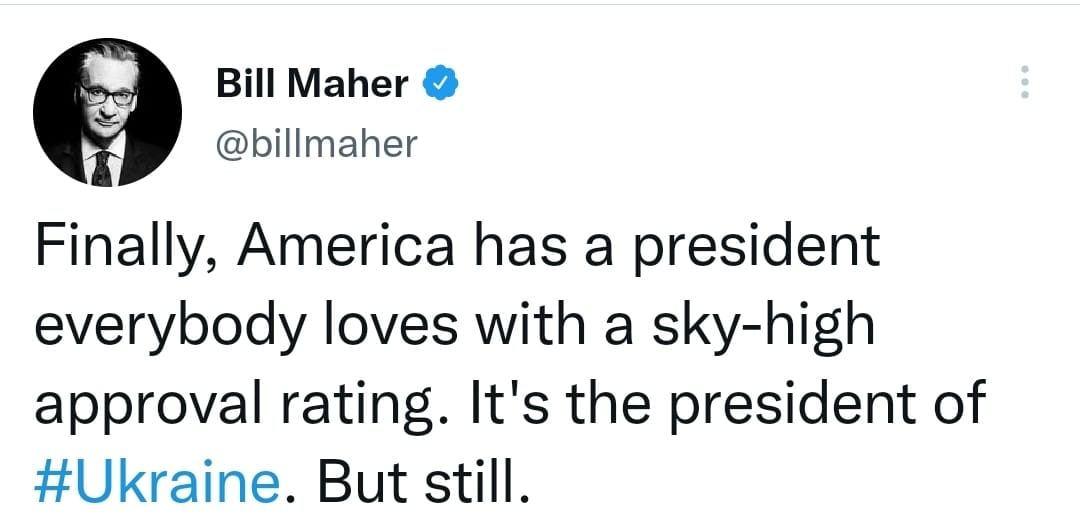Open Bill Maher's round profile picture
This screenshot has height=529, width=1080.
click(107, 113)
